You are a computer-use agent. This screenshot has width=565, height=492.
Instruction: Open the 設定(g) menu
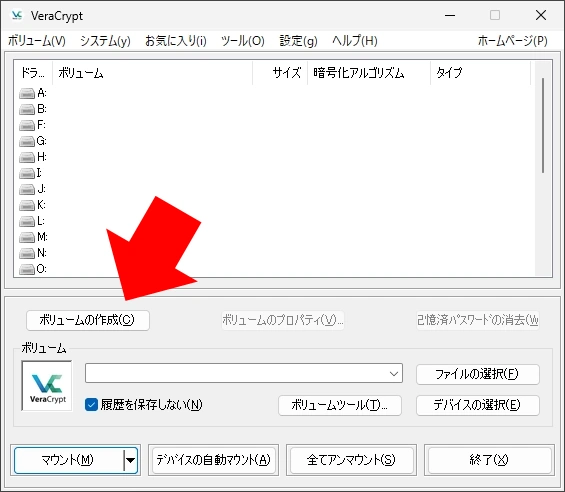click(x=298, y=41)
